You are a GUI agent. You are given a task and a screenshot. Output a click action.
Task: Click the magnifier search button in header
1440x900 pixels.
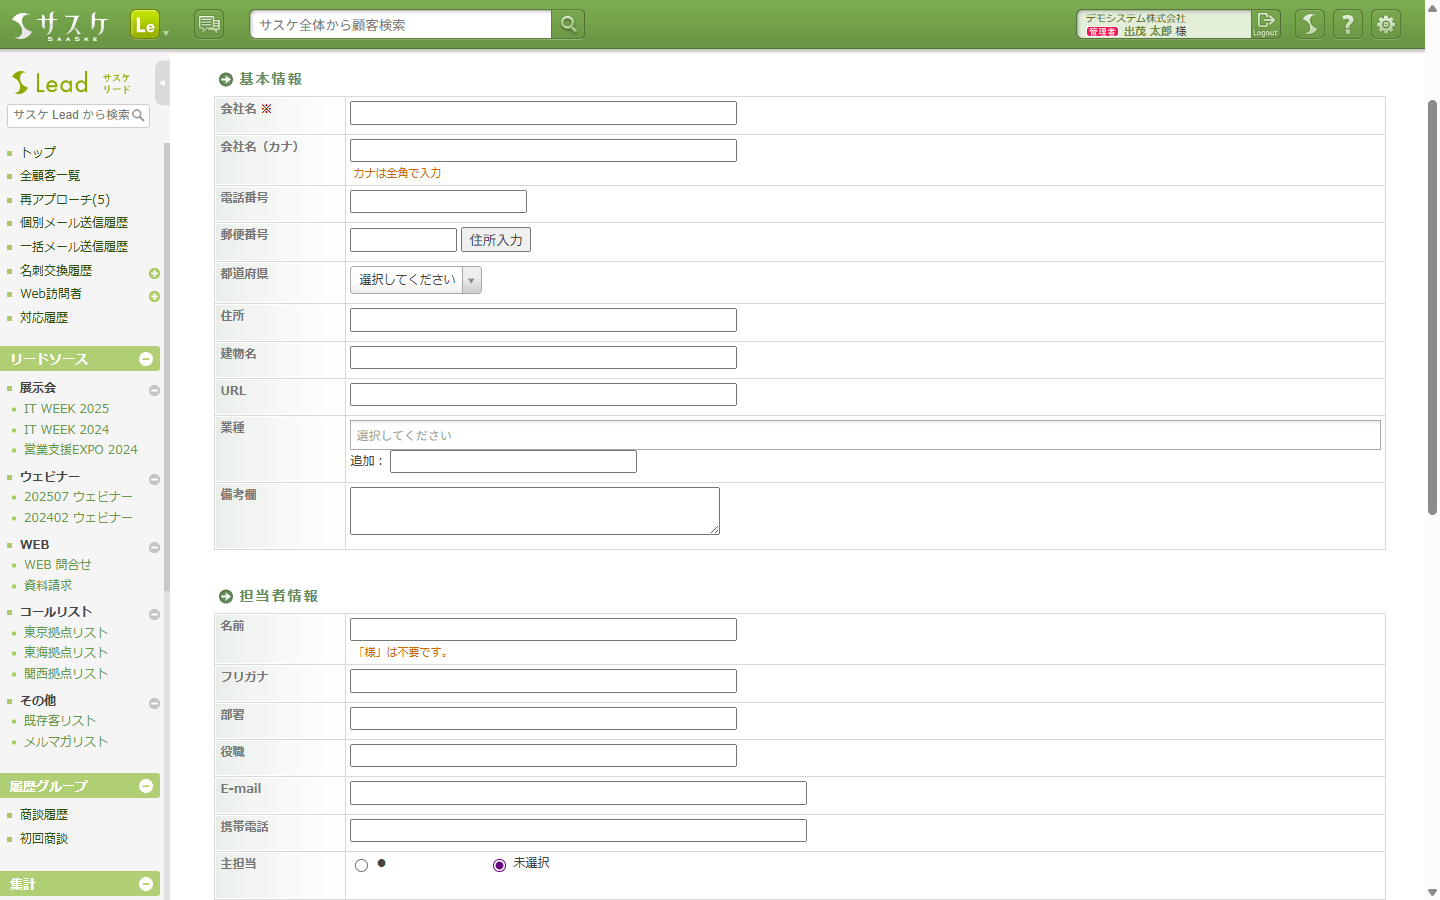[568, 24]
